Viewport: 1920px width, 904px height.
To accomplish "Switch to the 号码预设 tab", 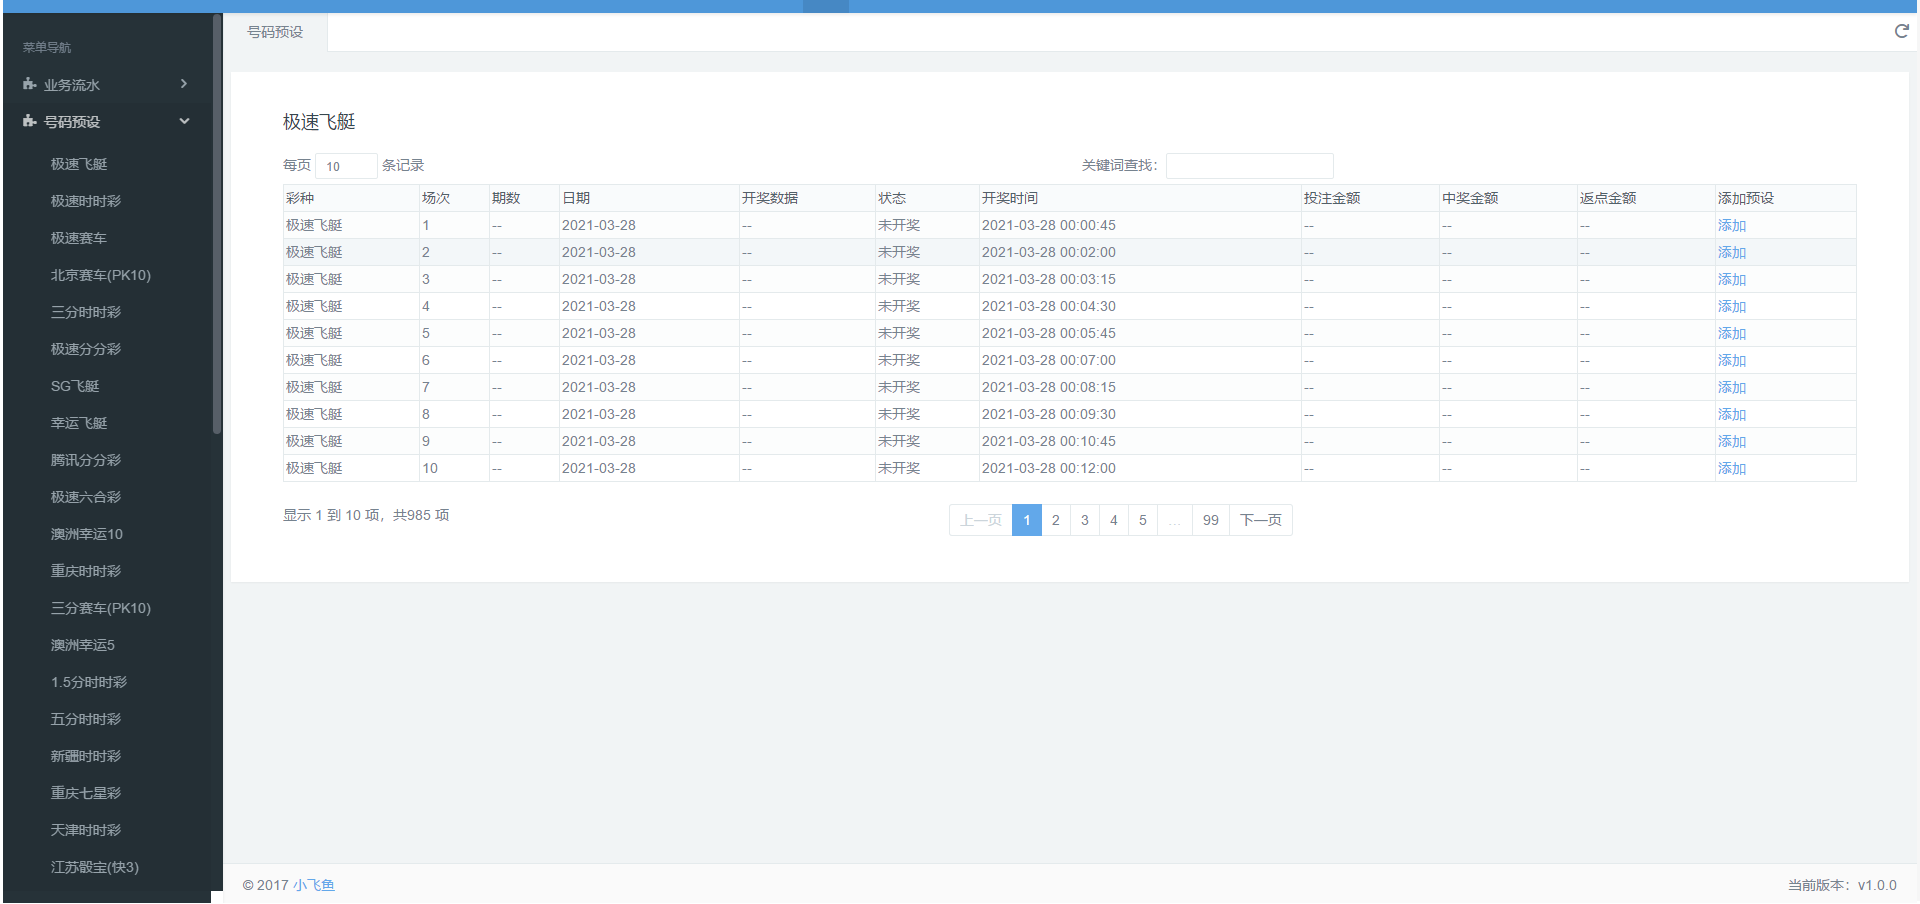I will [x=275, y=32].
